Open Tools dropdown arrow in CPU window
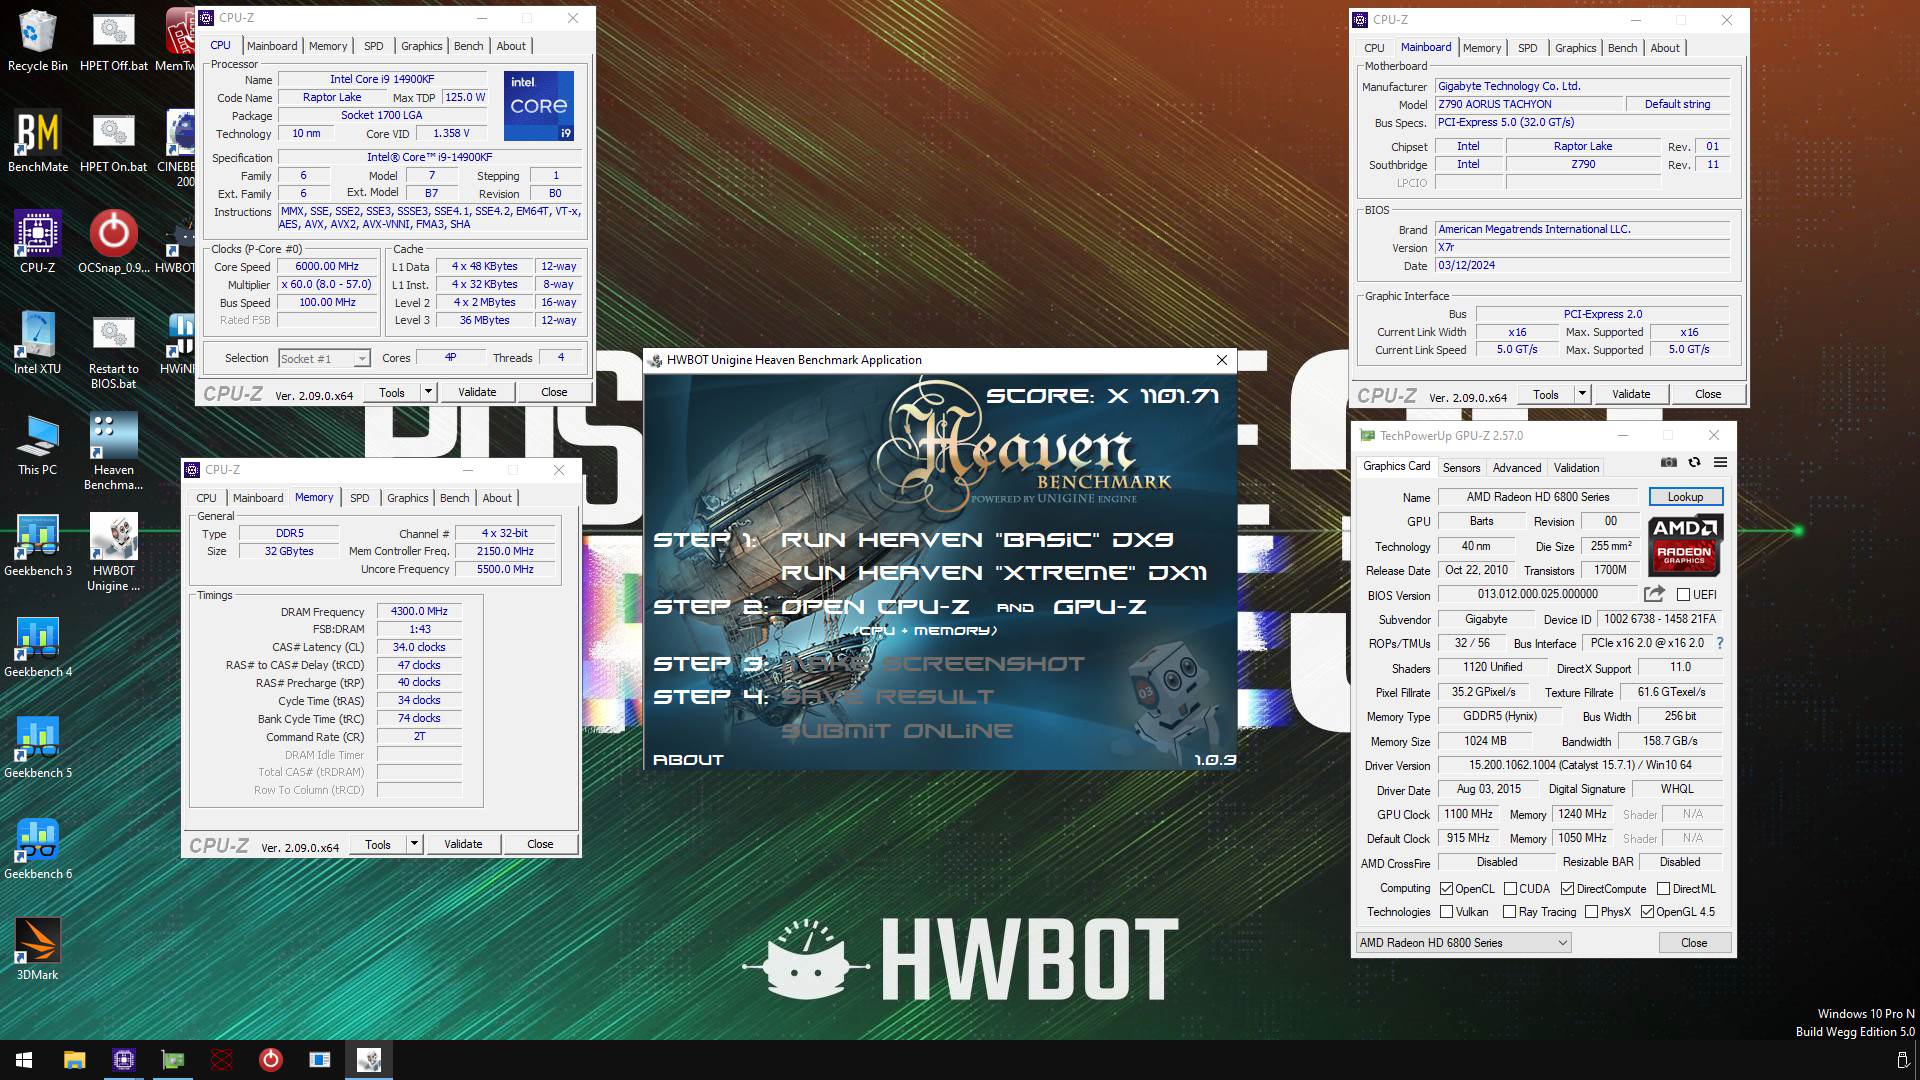Image resolution: width=1920 pixels, height=1080 pixels. coord(428,392)
